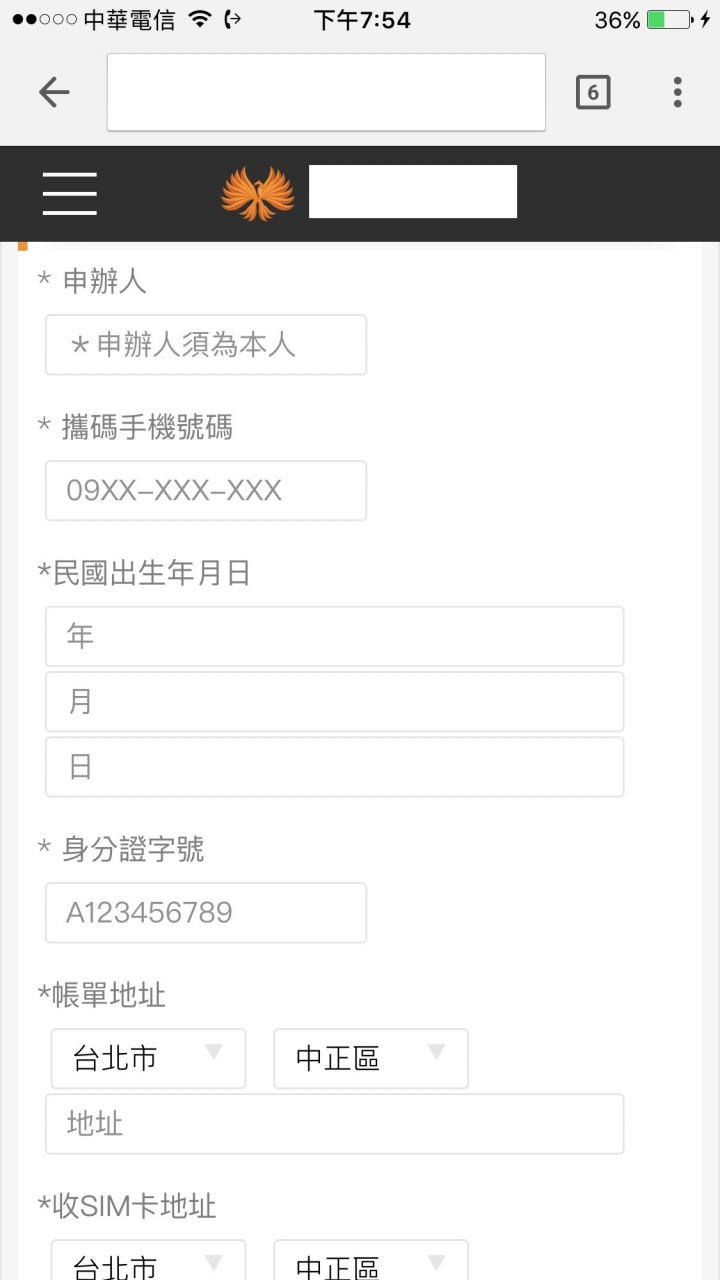This screenshot has height=1280, width=720.
Task: Tap the 身分證字號 ID number field
Action: 205,912
